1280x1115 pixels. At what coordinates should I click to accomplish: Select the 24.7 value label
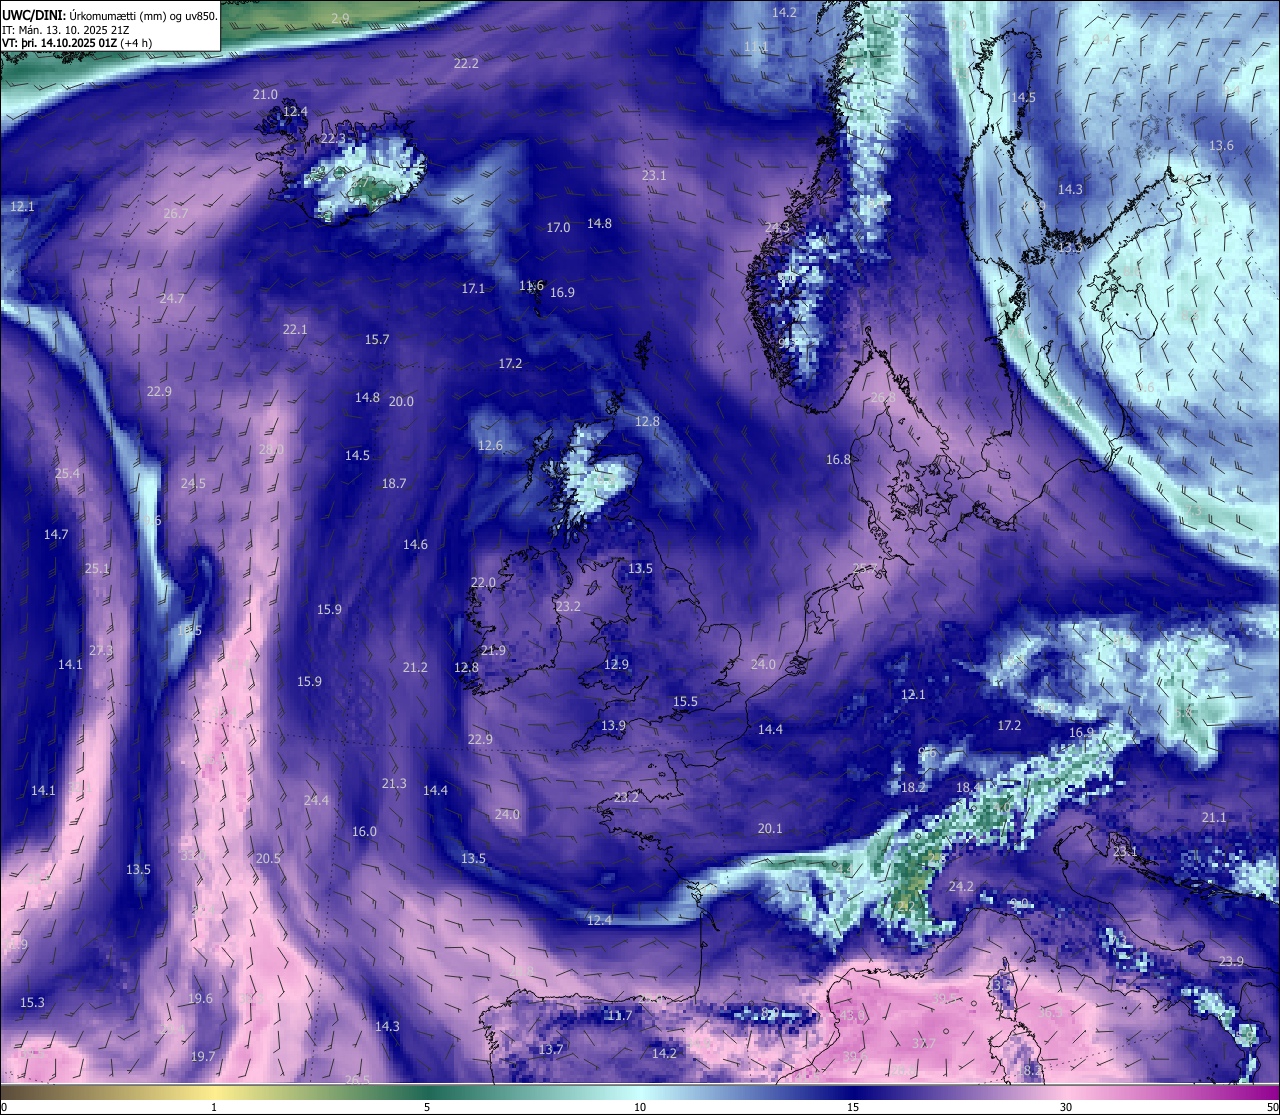tap(172, 299)
